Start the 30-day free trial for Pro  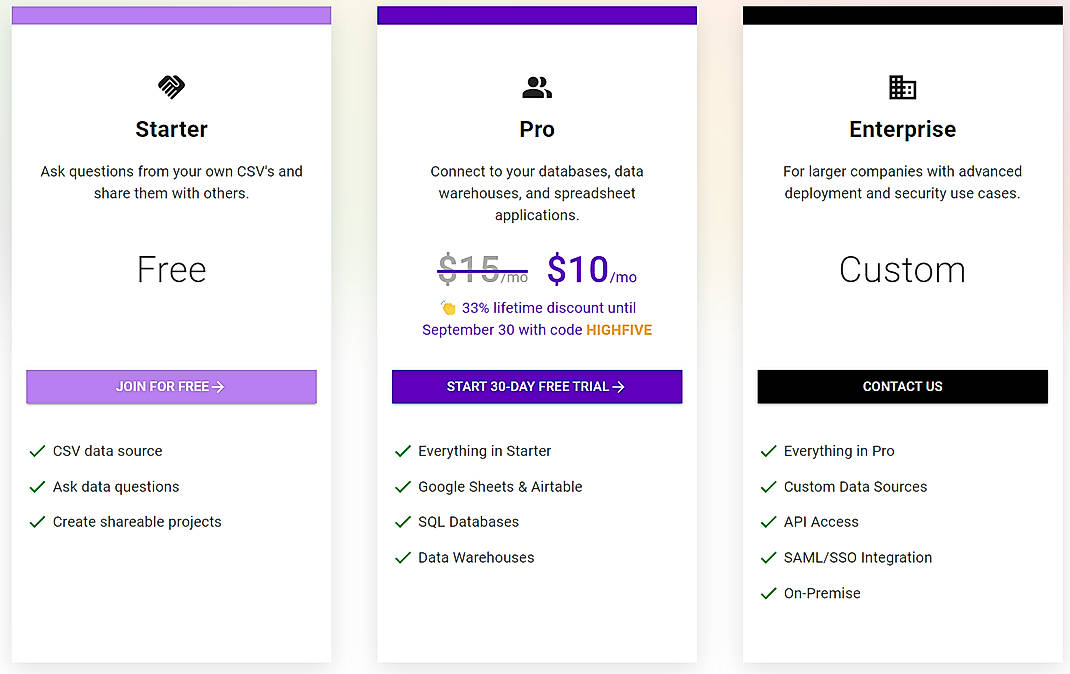click(x=536, y=387)
